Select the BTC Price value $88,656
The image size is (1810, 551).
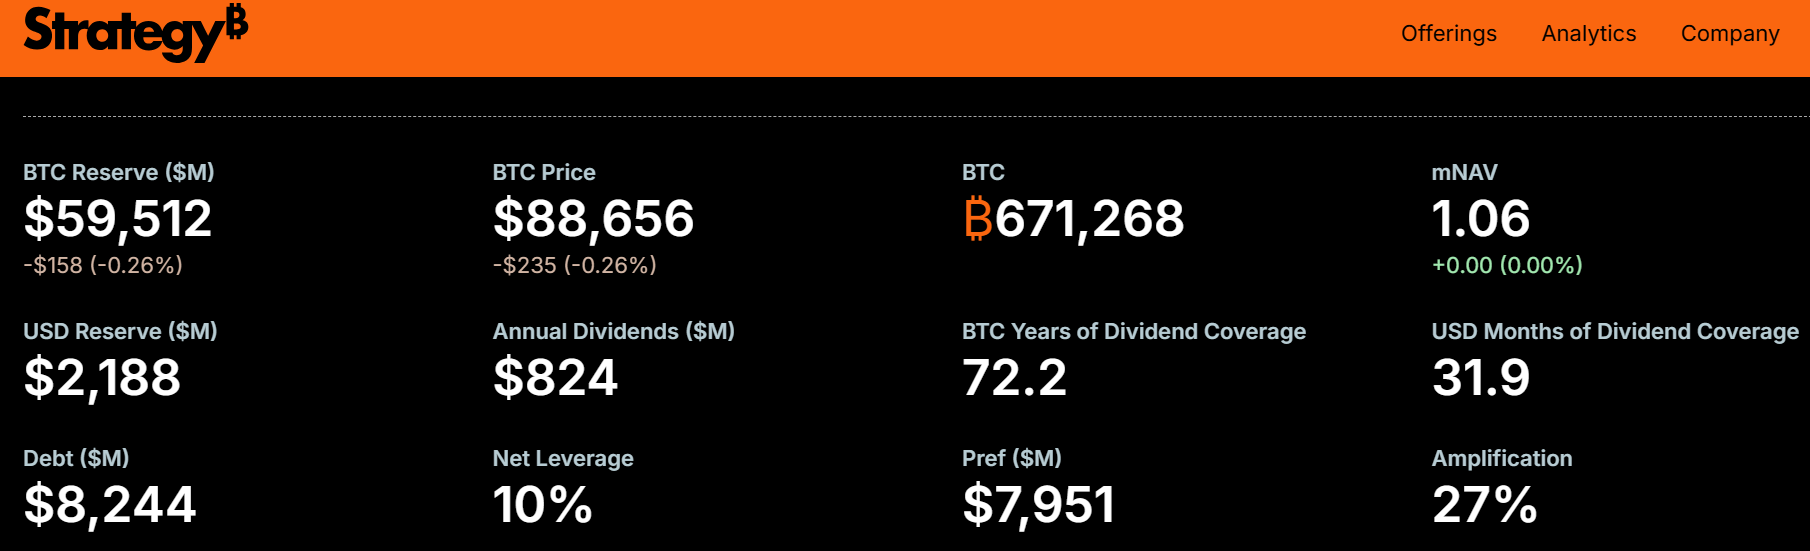(593, 219)
